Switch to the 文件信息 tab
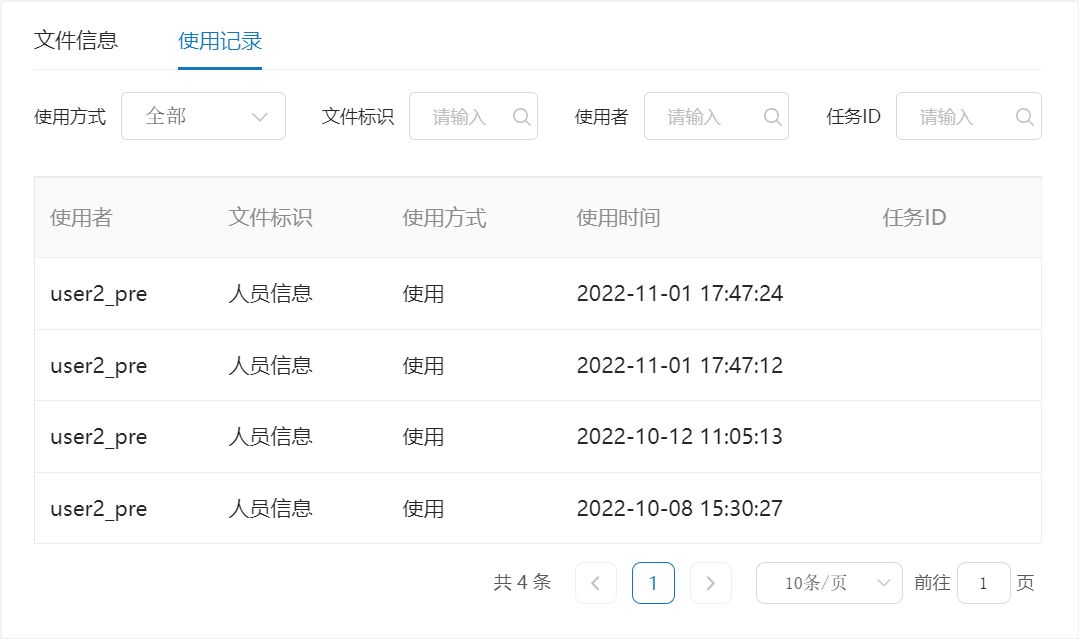The image size is (1079, 639). 76,41
